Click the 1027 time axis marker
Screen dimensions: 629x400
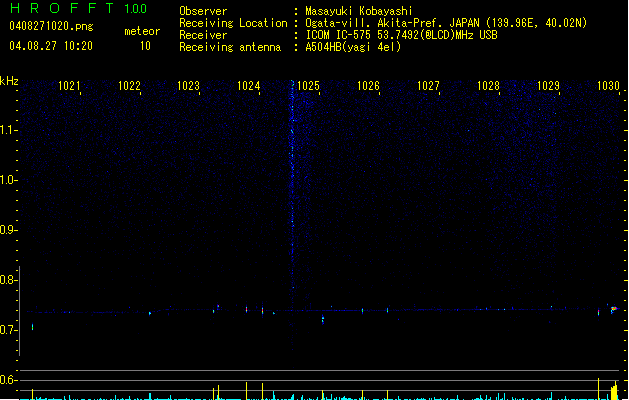(428, 86)
